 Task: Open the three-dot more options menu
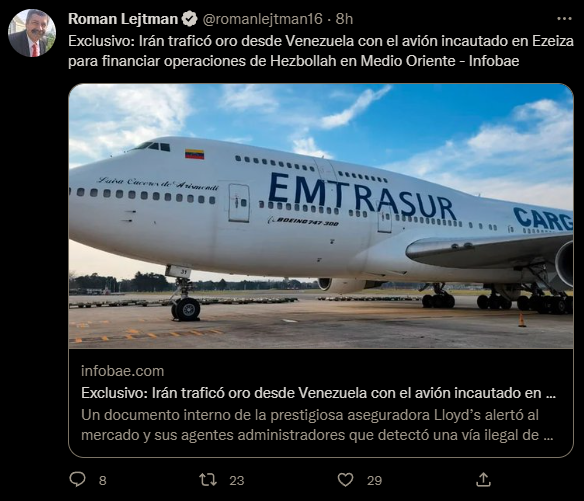tap(564, 19)
